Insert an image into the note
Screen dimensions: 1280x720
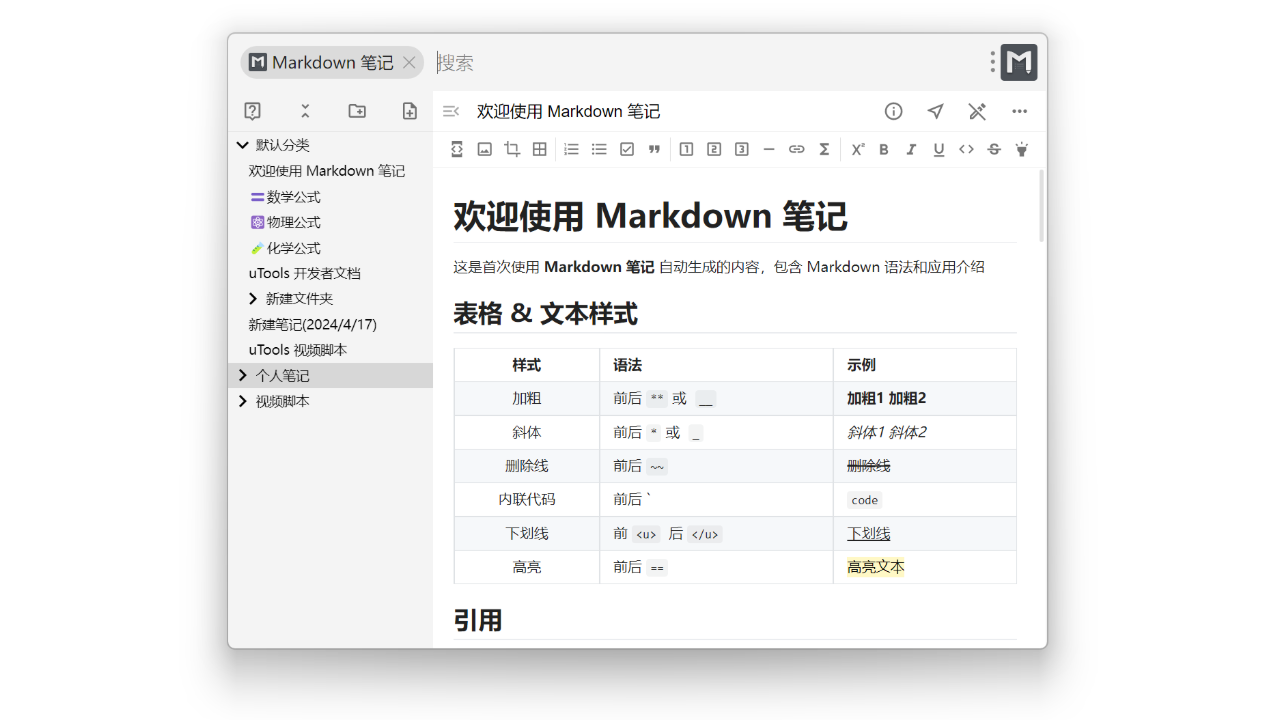[485, 149]
